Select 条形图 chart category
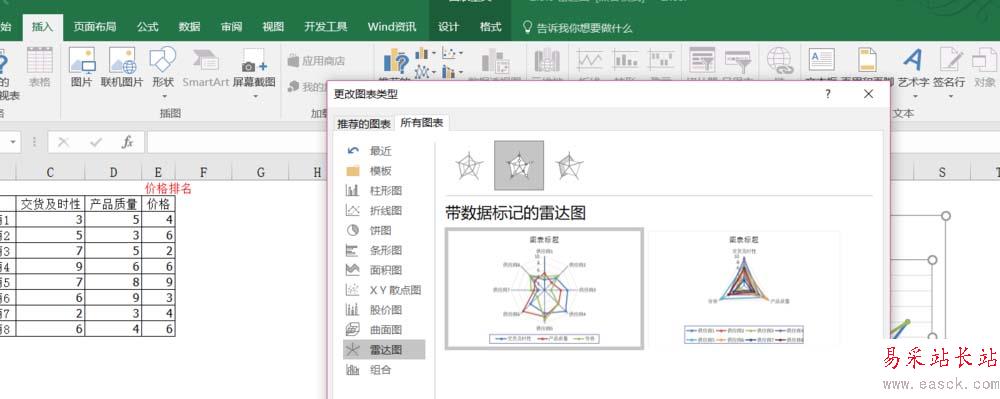Image resolution: width=1000 pixels, height=399 pixels. point(385,250)
